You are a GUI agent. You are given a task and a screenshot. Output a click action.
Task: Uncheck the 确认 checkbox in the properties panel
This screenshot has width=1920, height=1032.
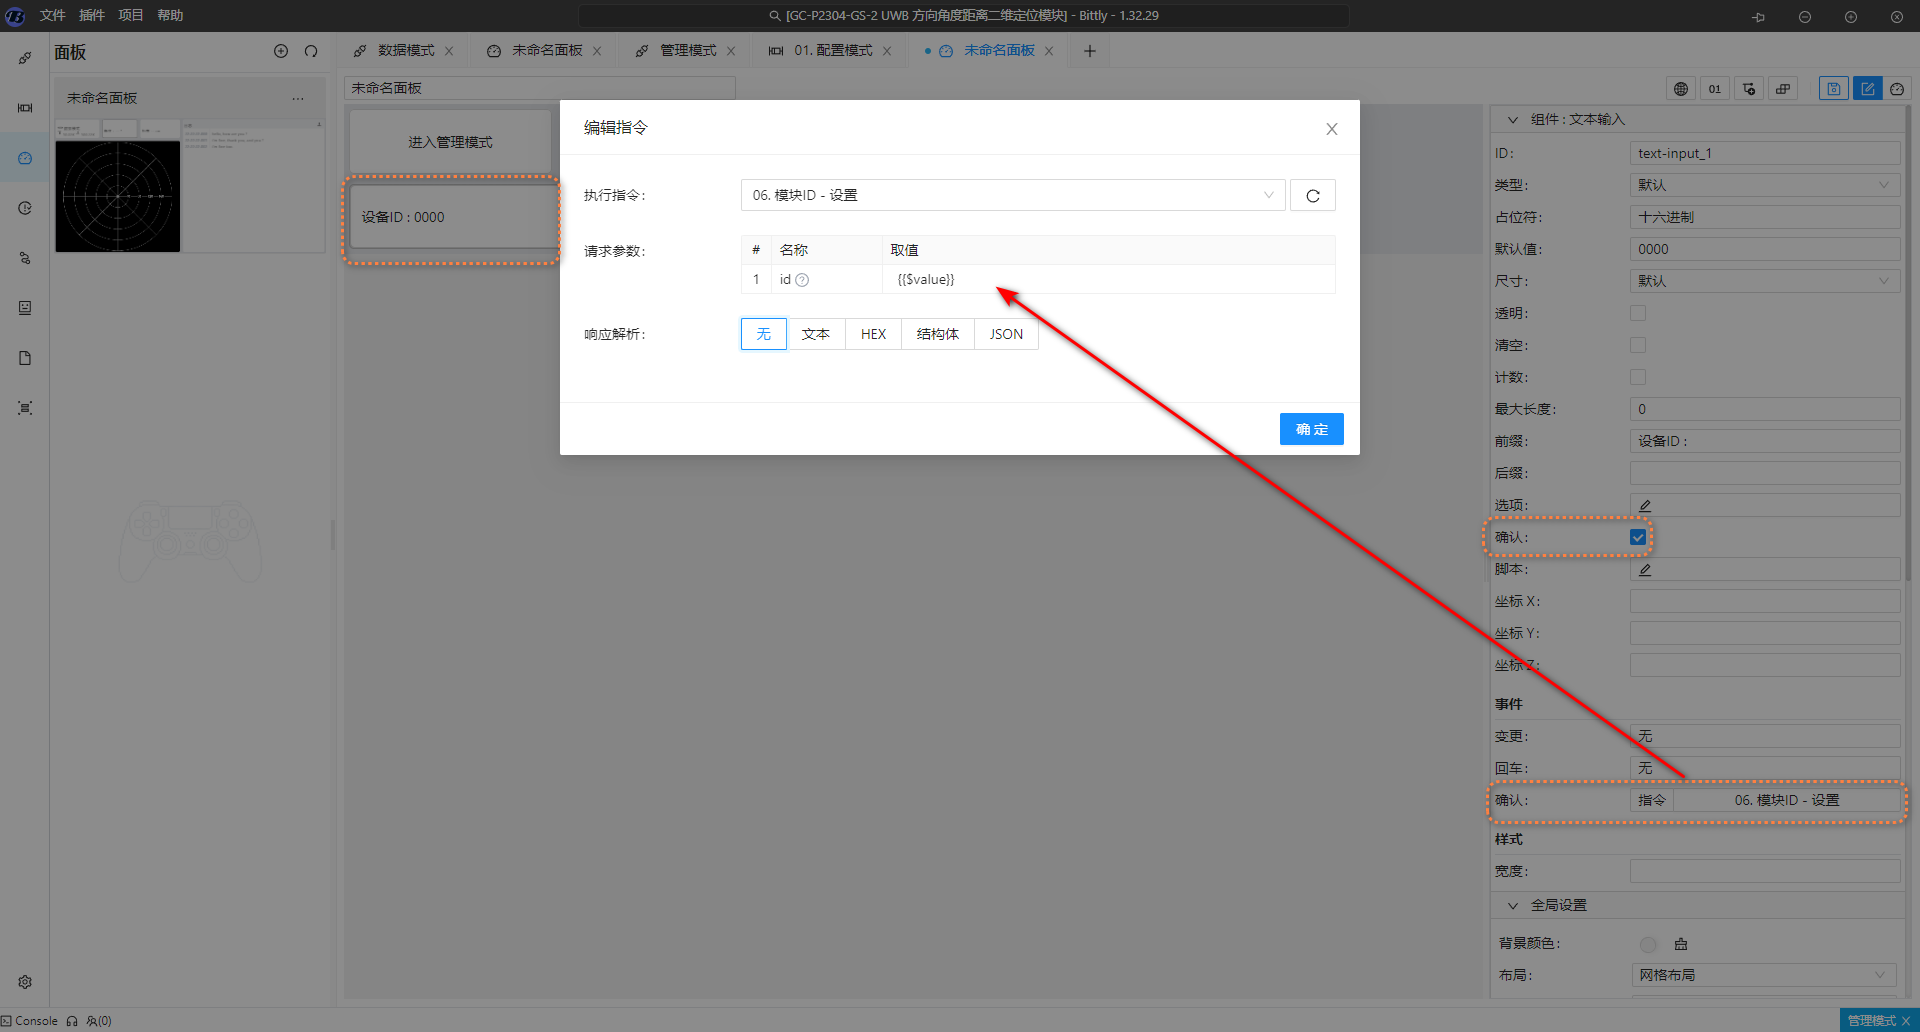(1638, 537)
